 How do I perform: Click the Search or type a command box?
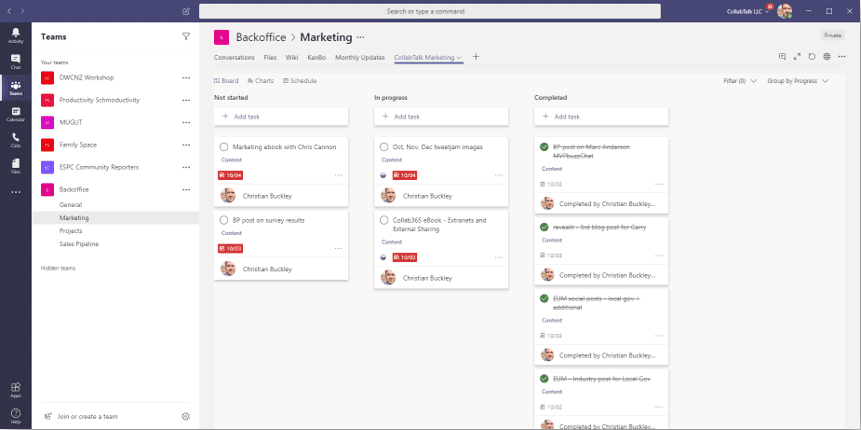(430, 11)
